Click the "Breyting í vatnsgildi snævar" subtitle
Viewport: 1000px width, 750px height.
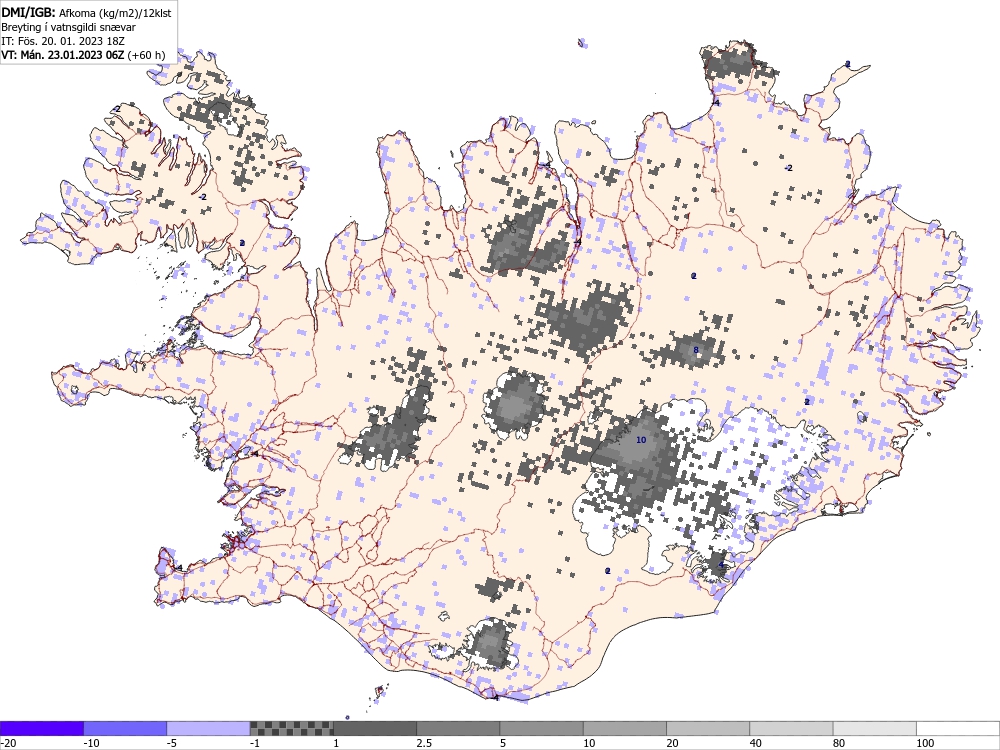coord(68,27)
